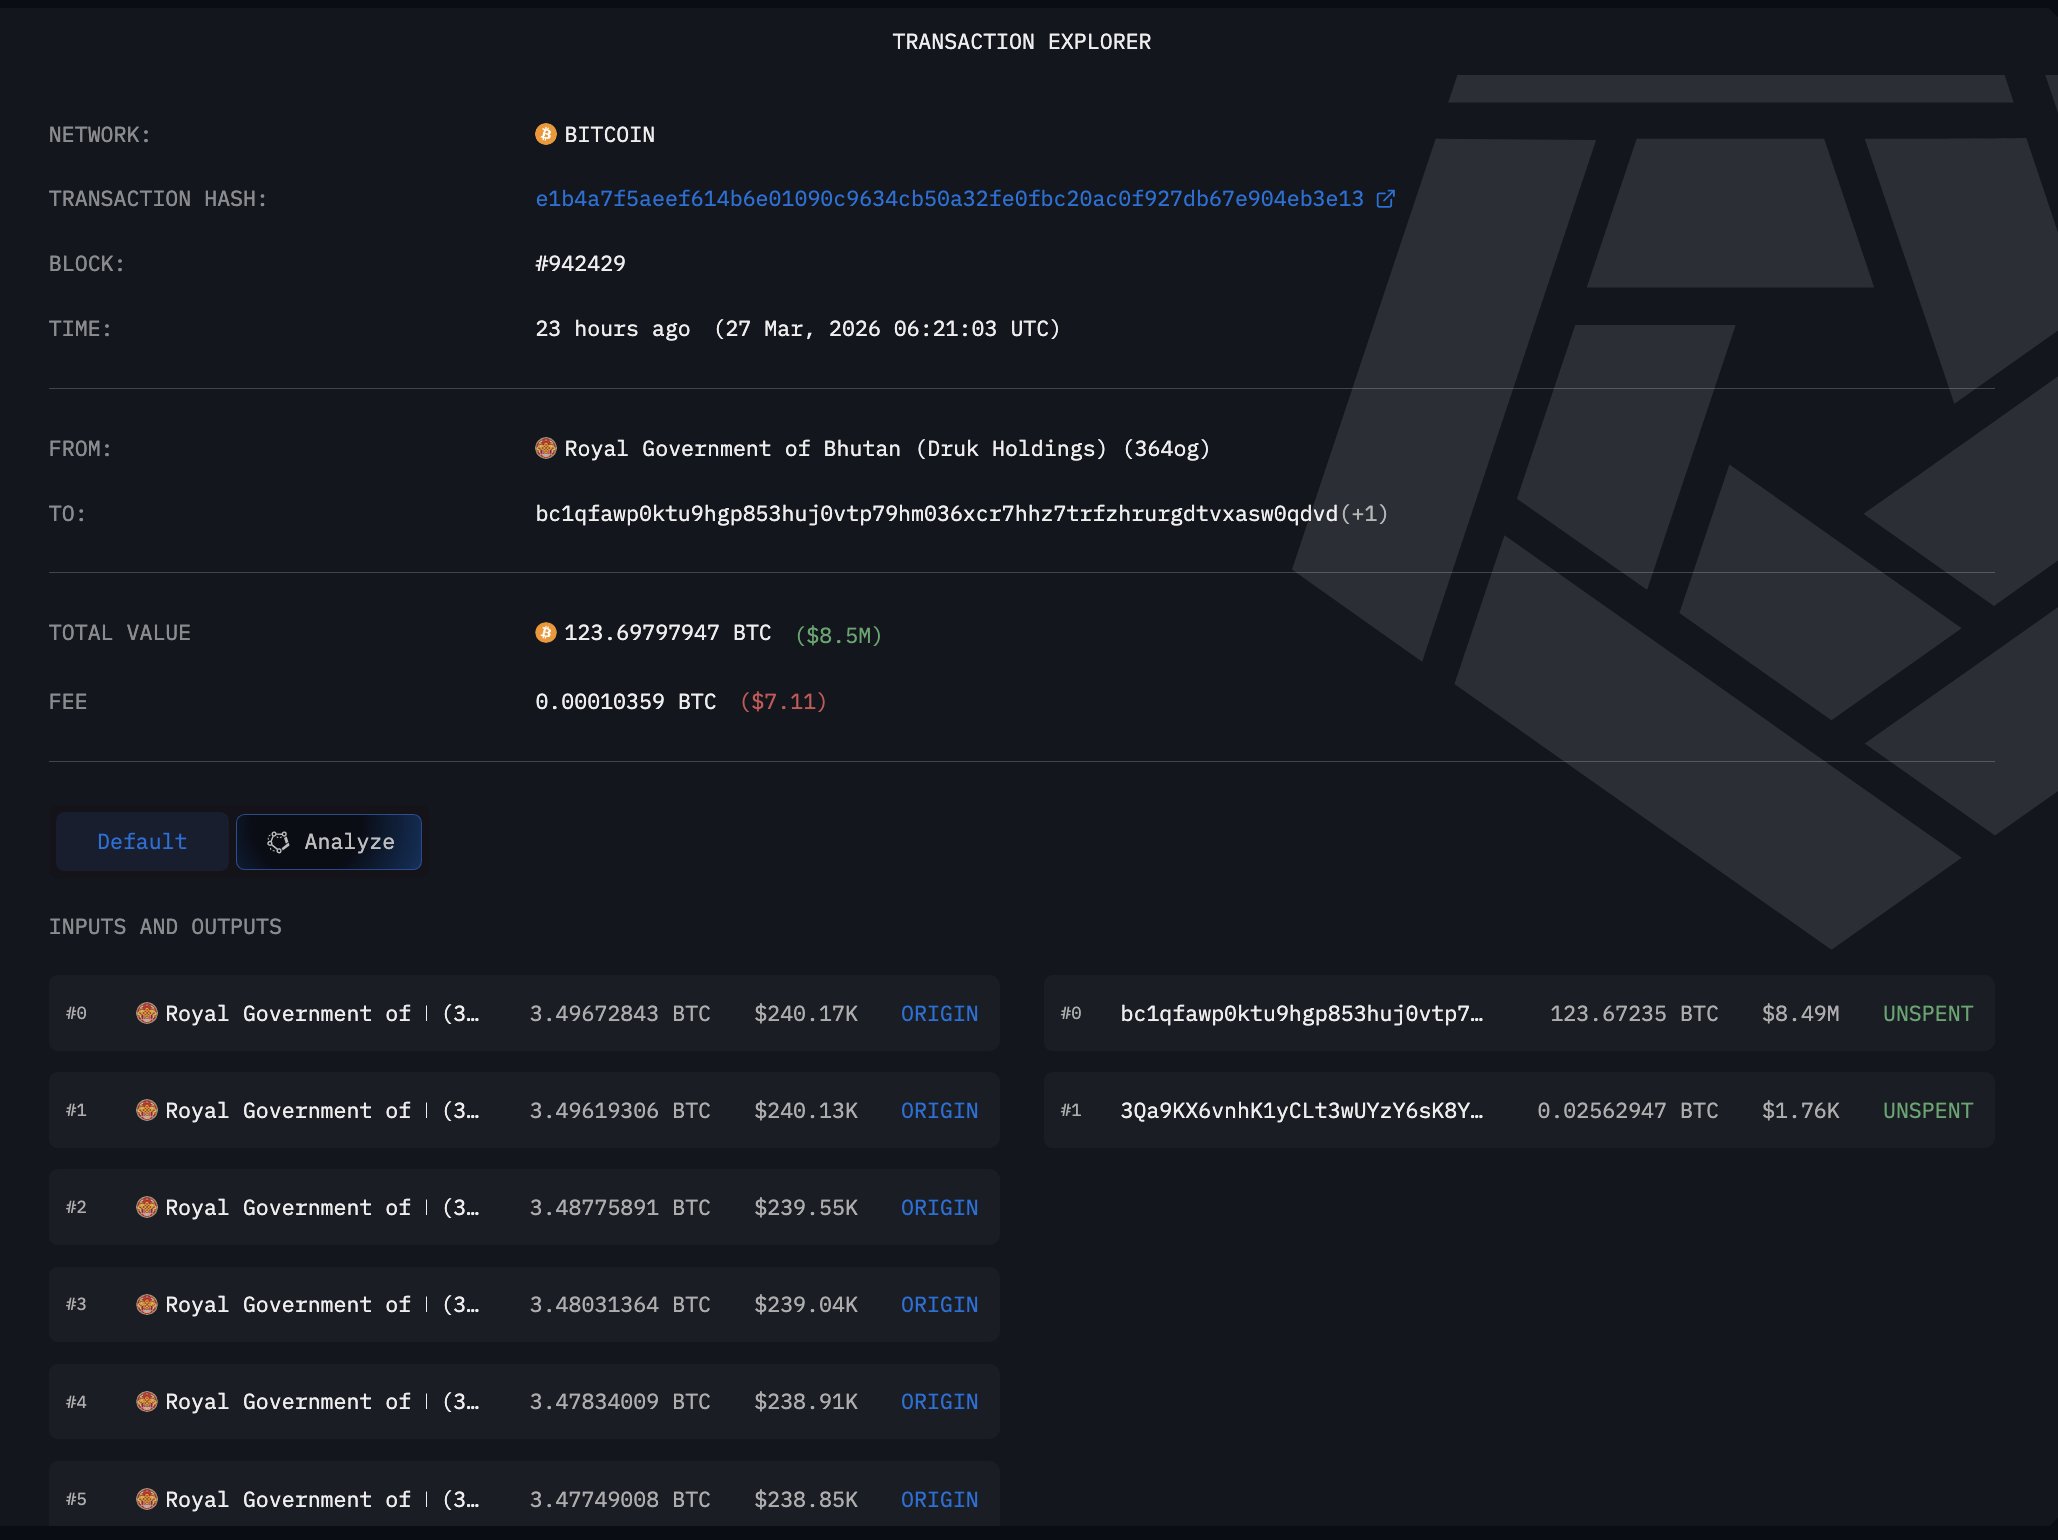Viewport: 2058px width, 1540px height.
Task: Toggle UNSPENT status on output #0
Action: point(1926,1013)
